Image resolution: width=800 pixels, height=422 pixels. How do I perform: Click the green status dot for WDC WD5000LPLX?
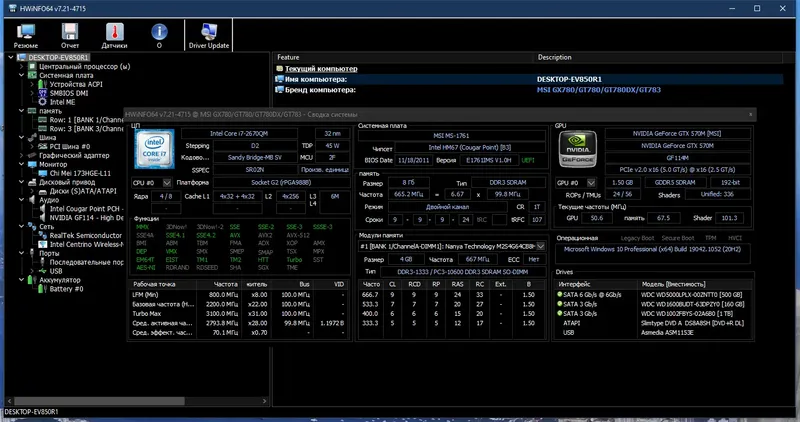click(x=560, y=294)
